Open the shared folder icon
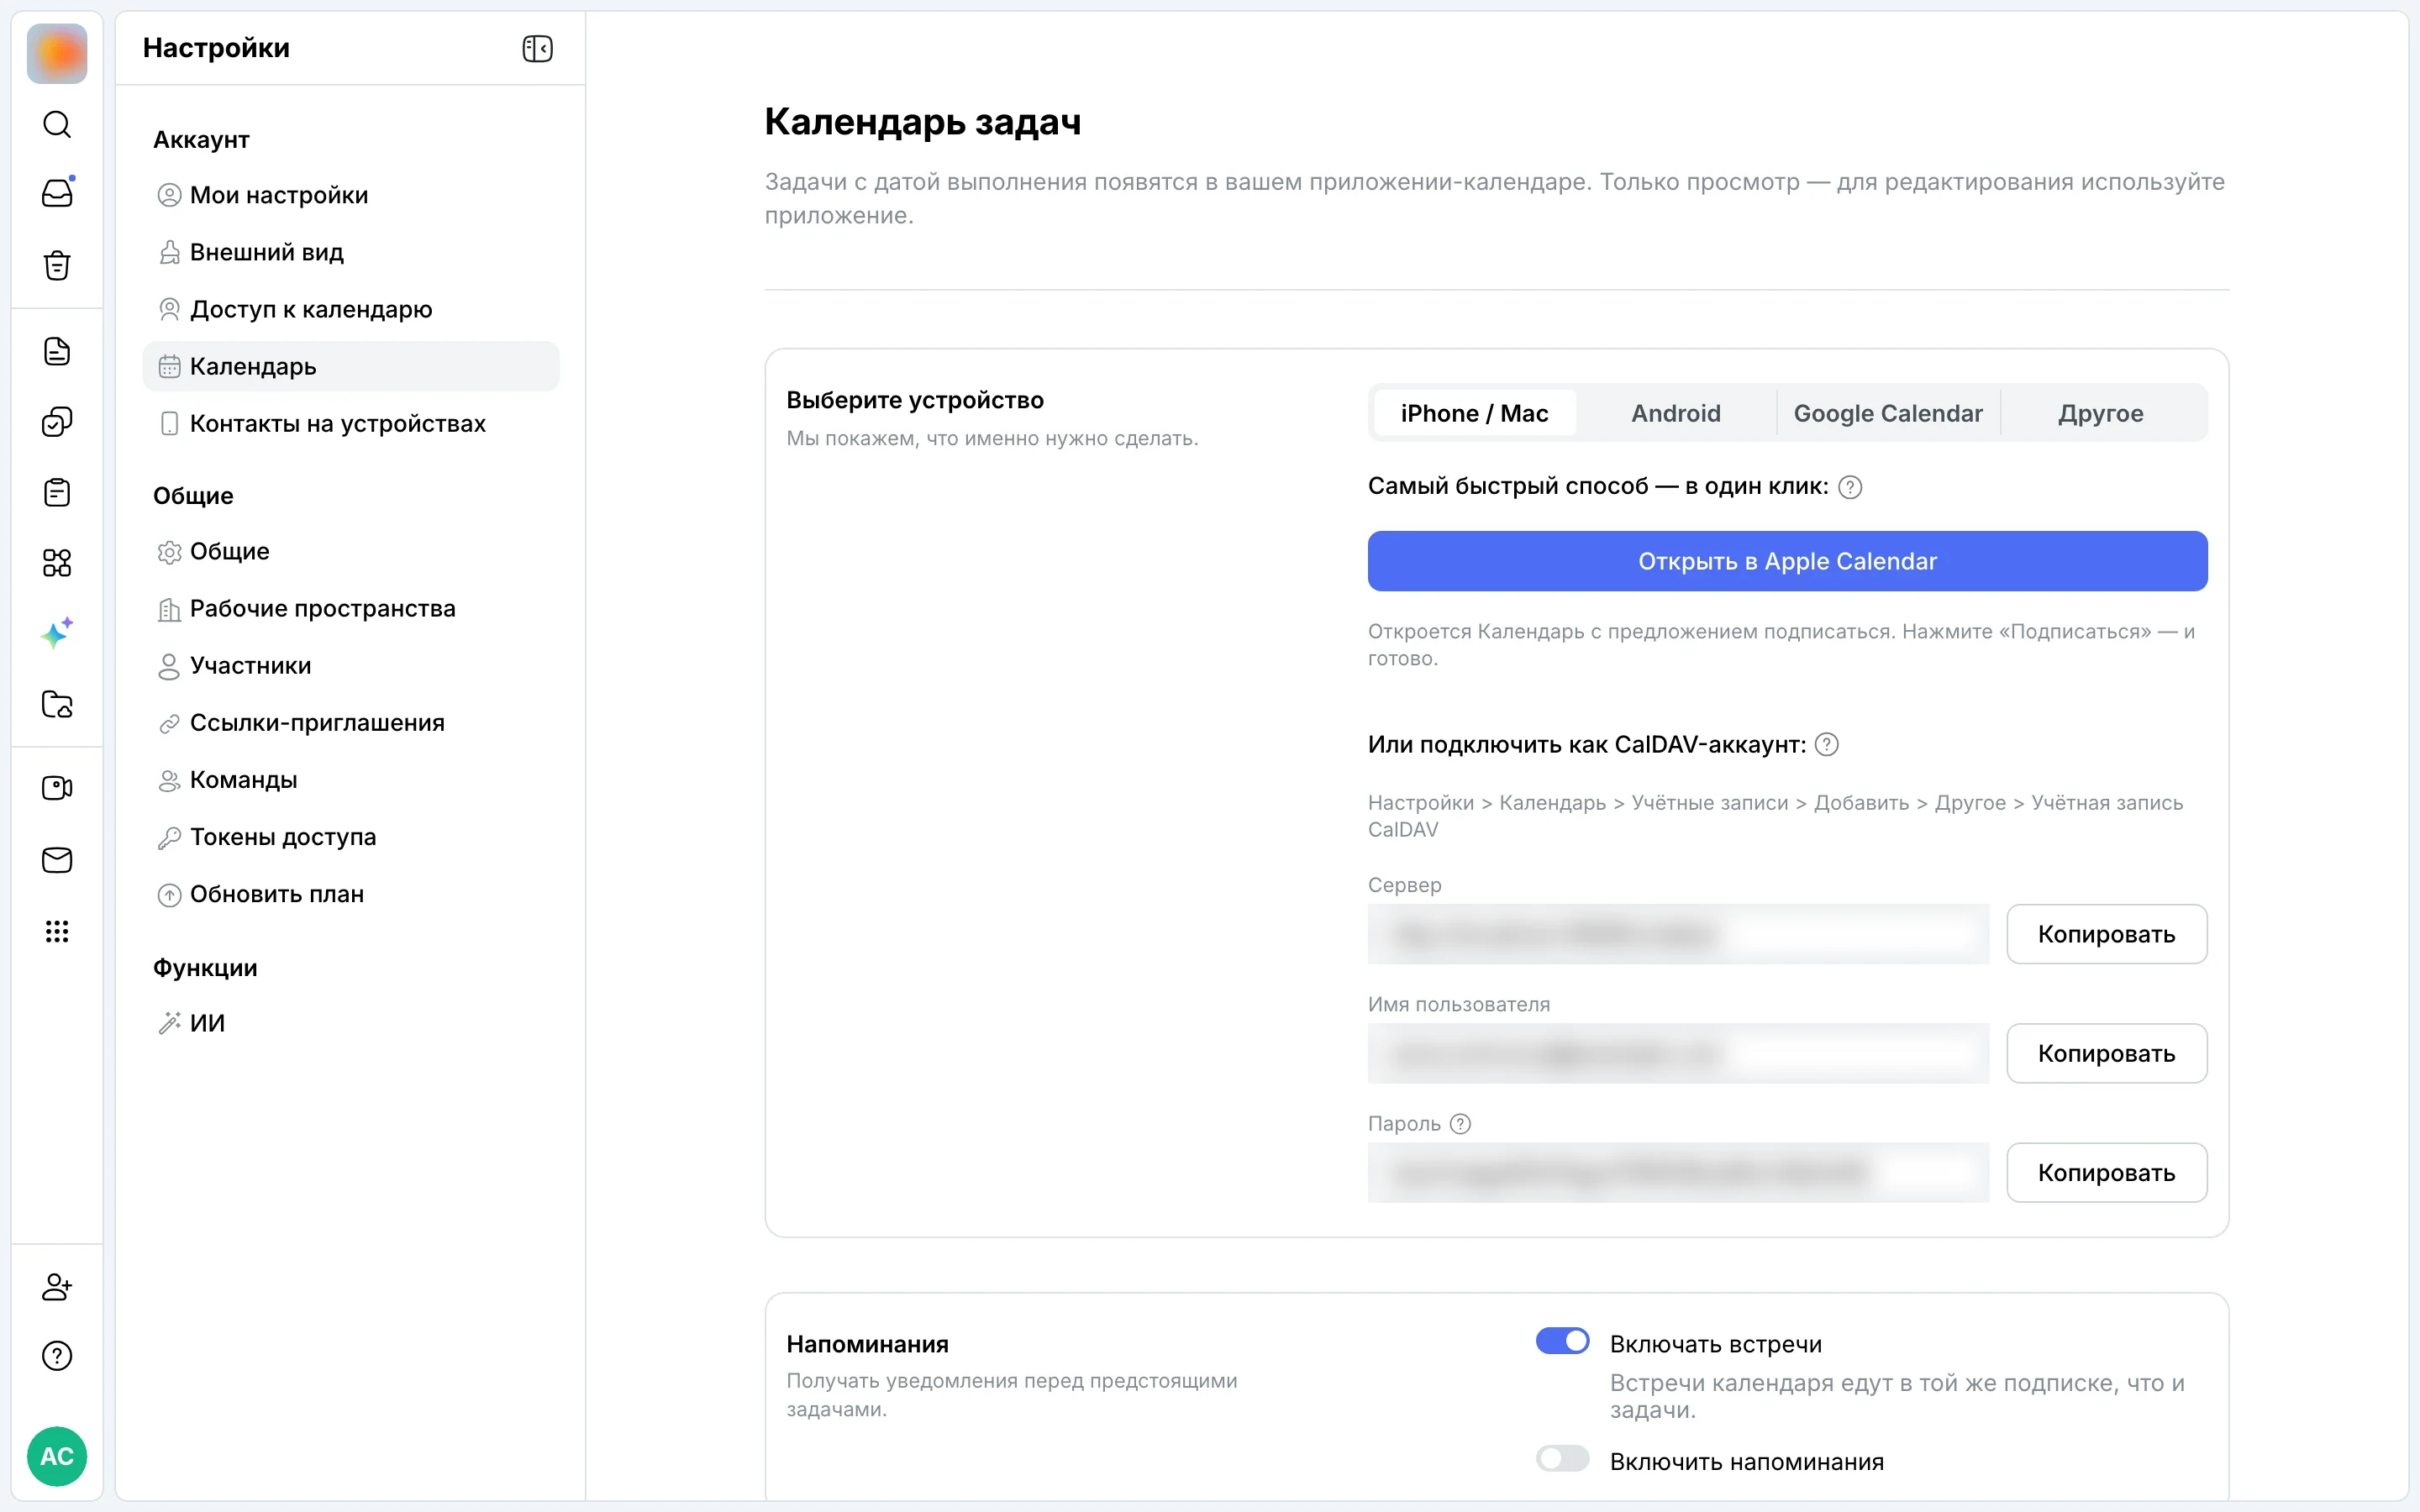This screenshot has height=1512, width=2420. click(57, 704)
